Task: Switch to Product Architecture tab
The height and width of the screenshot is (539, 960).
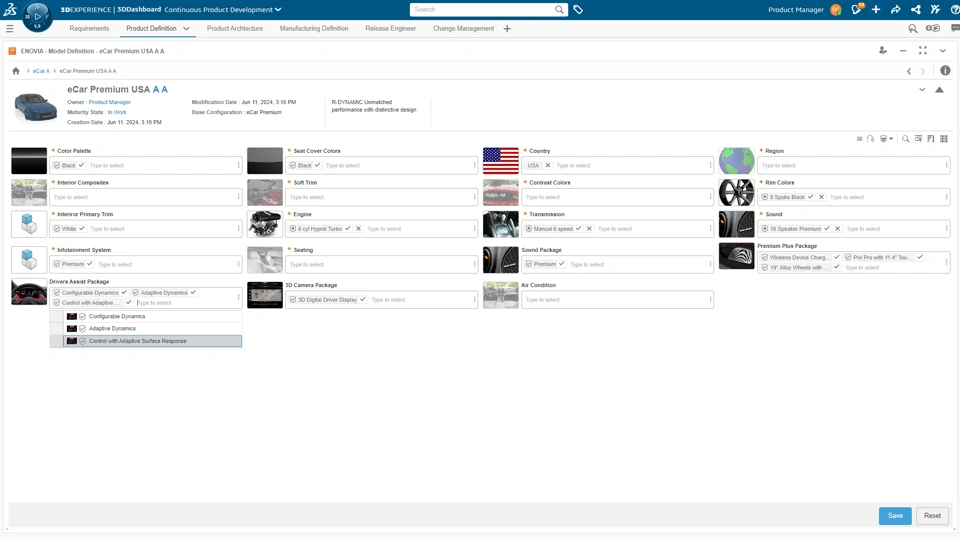Action: [234, 29]
